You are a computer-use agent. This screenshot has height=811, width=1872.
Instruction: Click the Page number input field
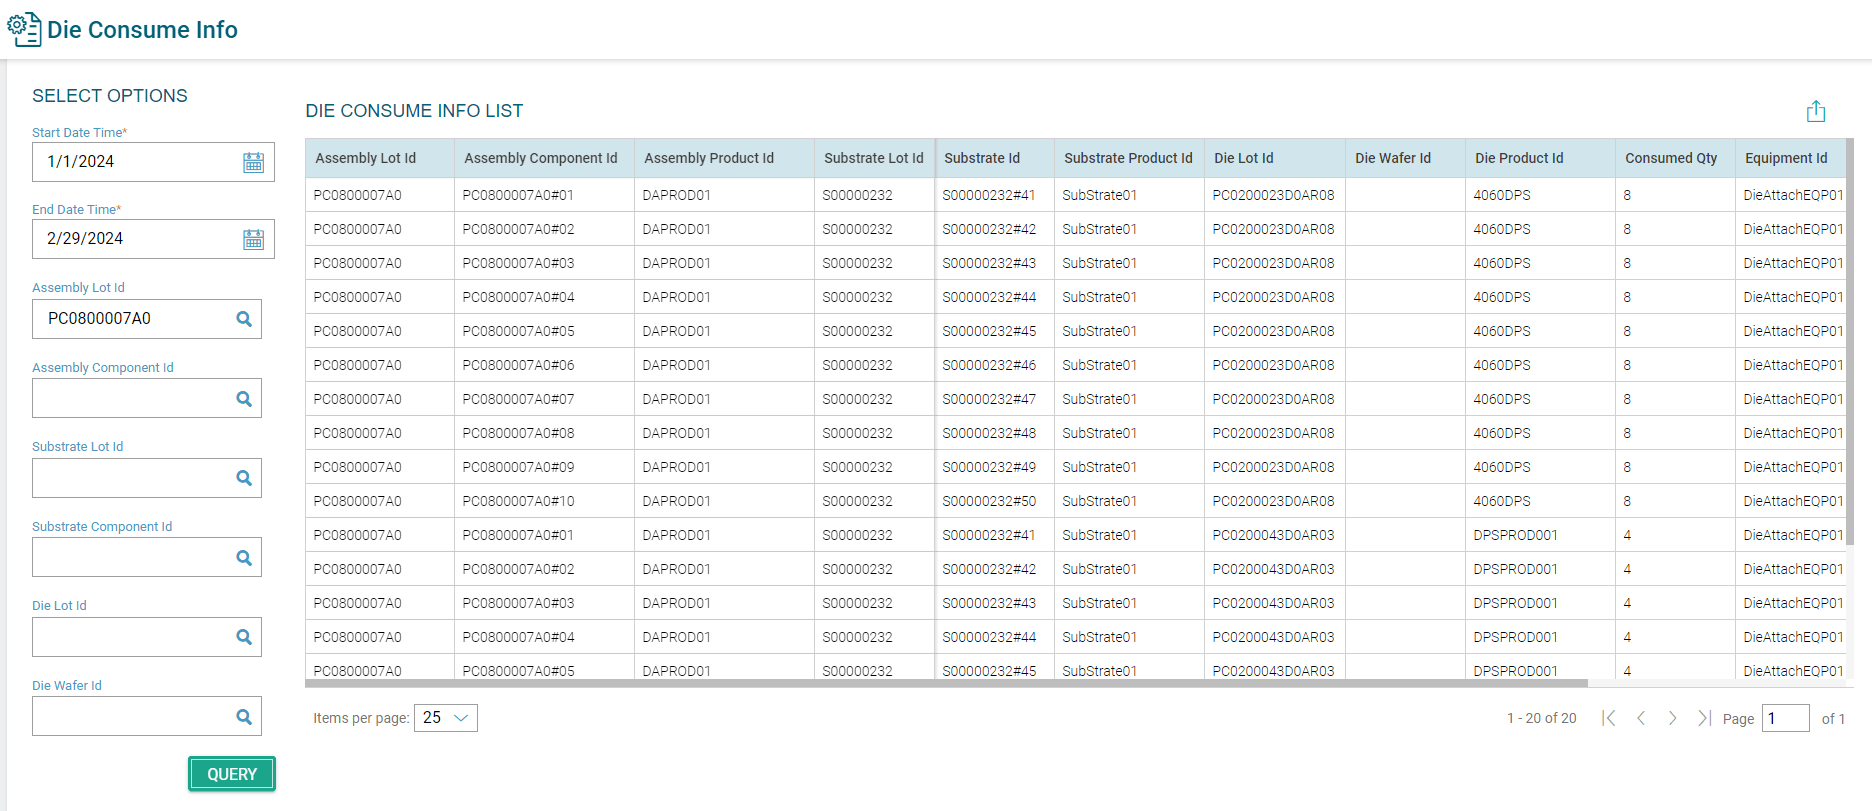coord(1784,718)
